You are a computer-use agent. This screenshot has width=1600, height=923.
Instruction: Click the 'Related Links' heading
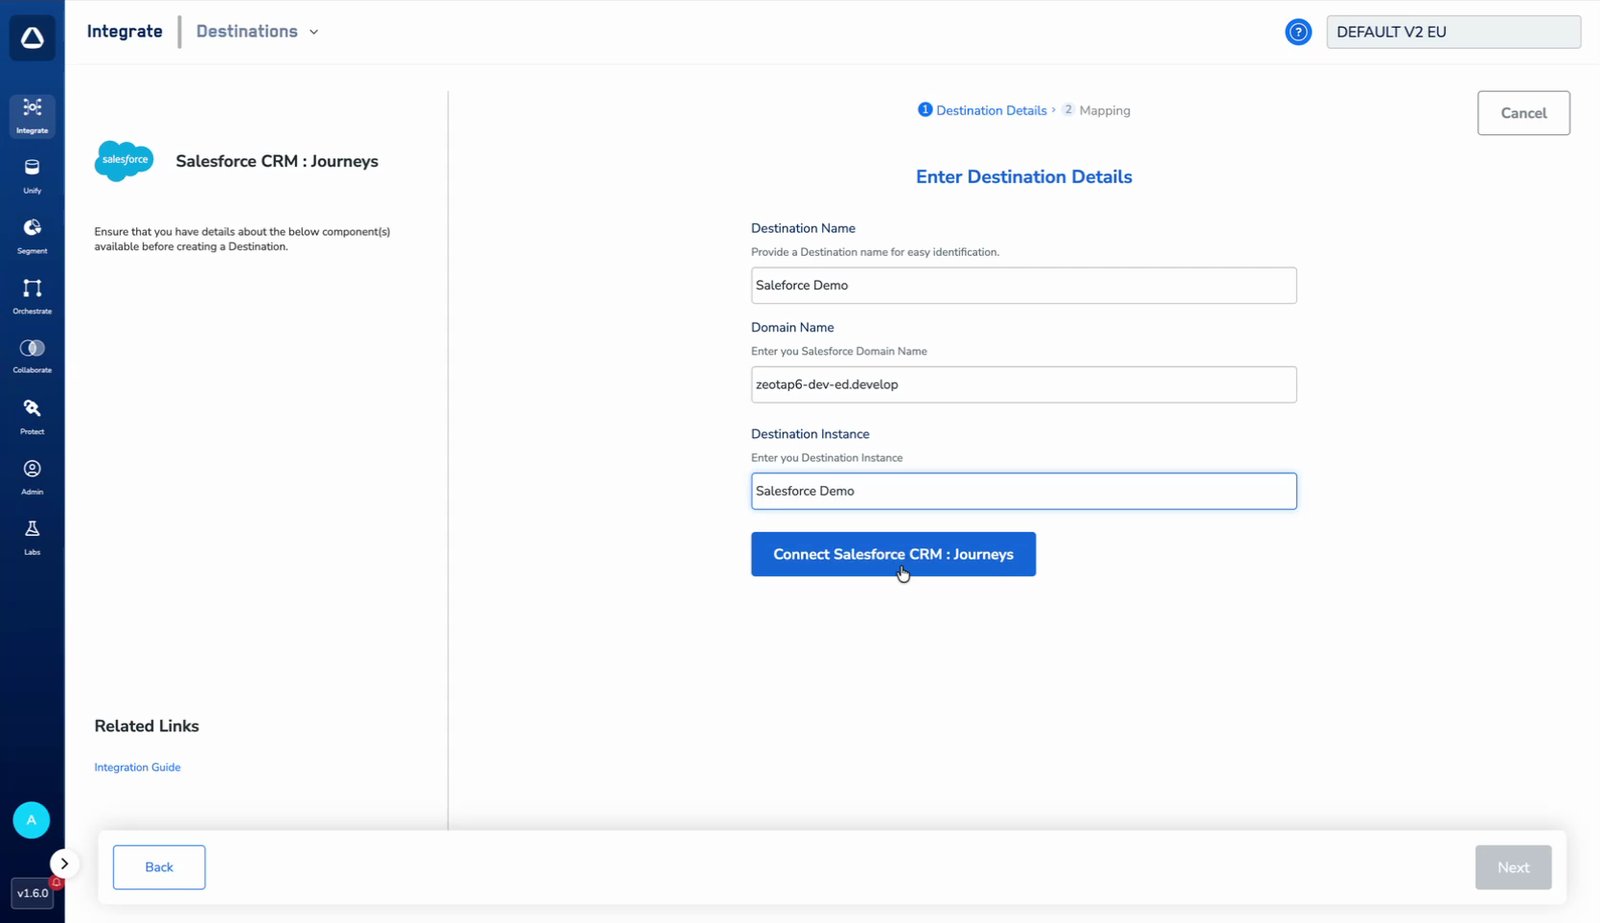[147, 726]
